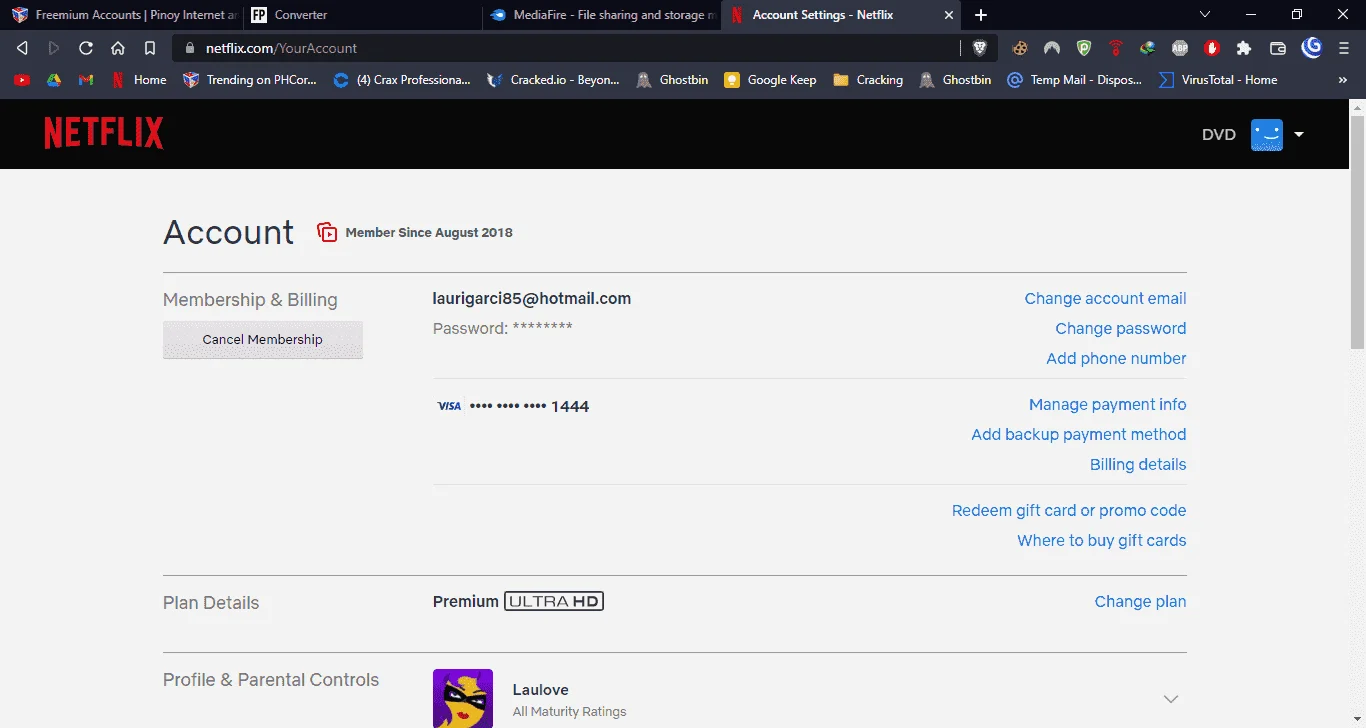Open the green shield VPN extension
The height and width of the screenshot is (728, 1366).
pos(1083,48)
